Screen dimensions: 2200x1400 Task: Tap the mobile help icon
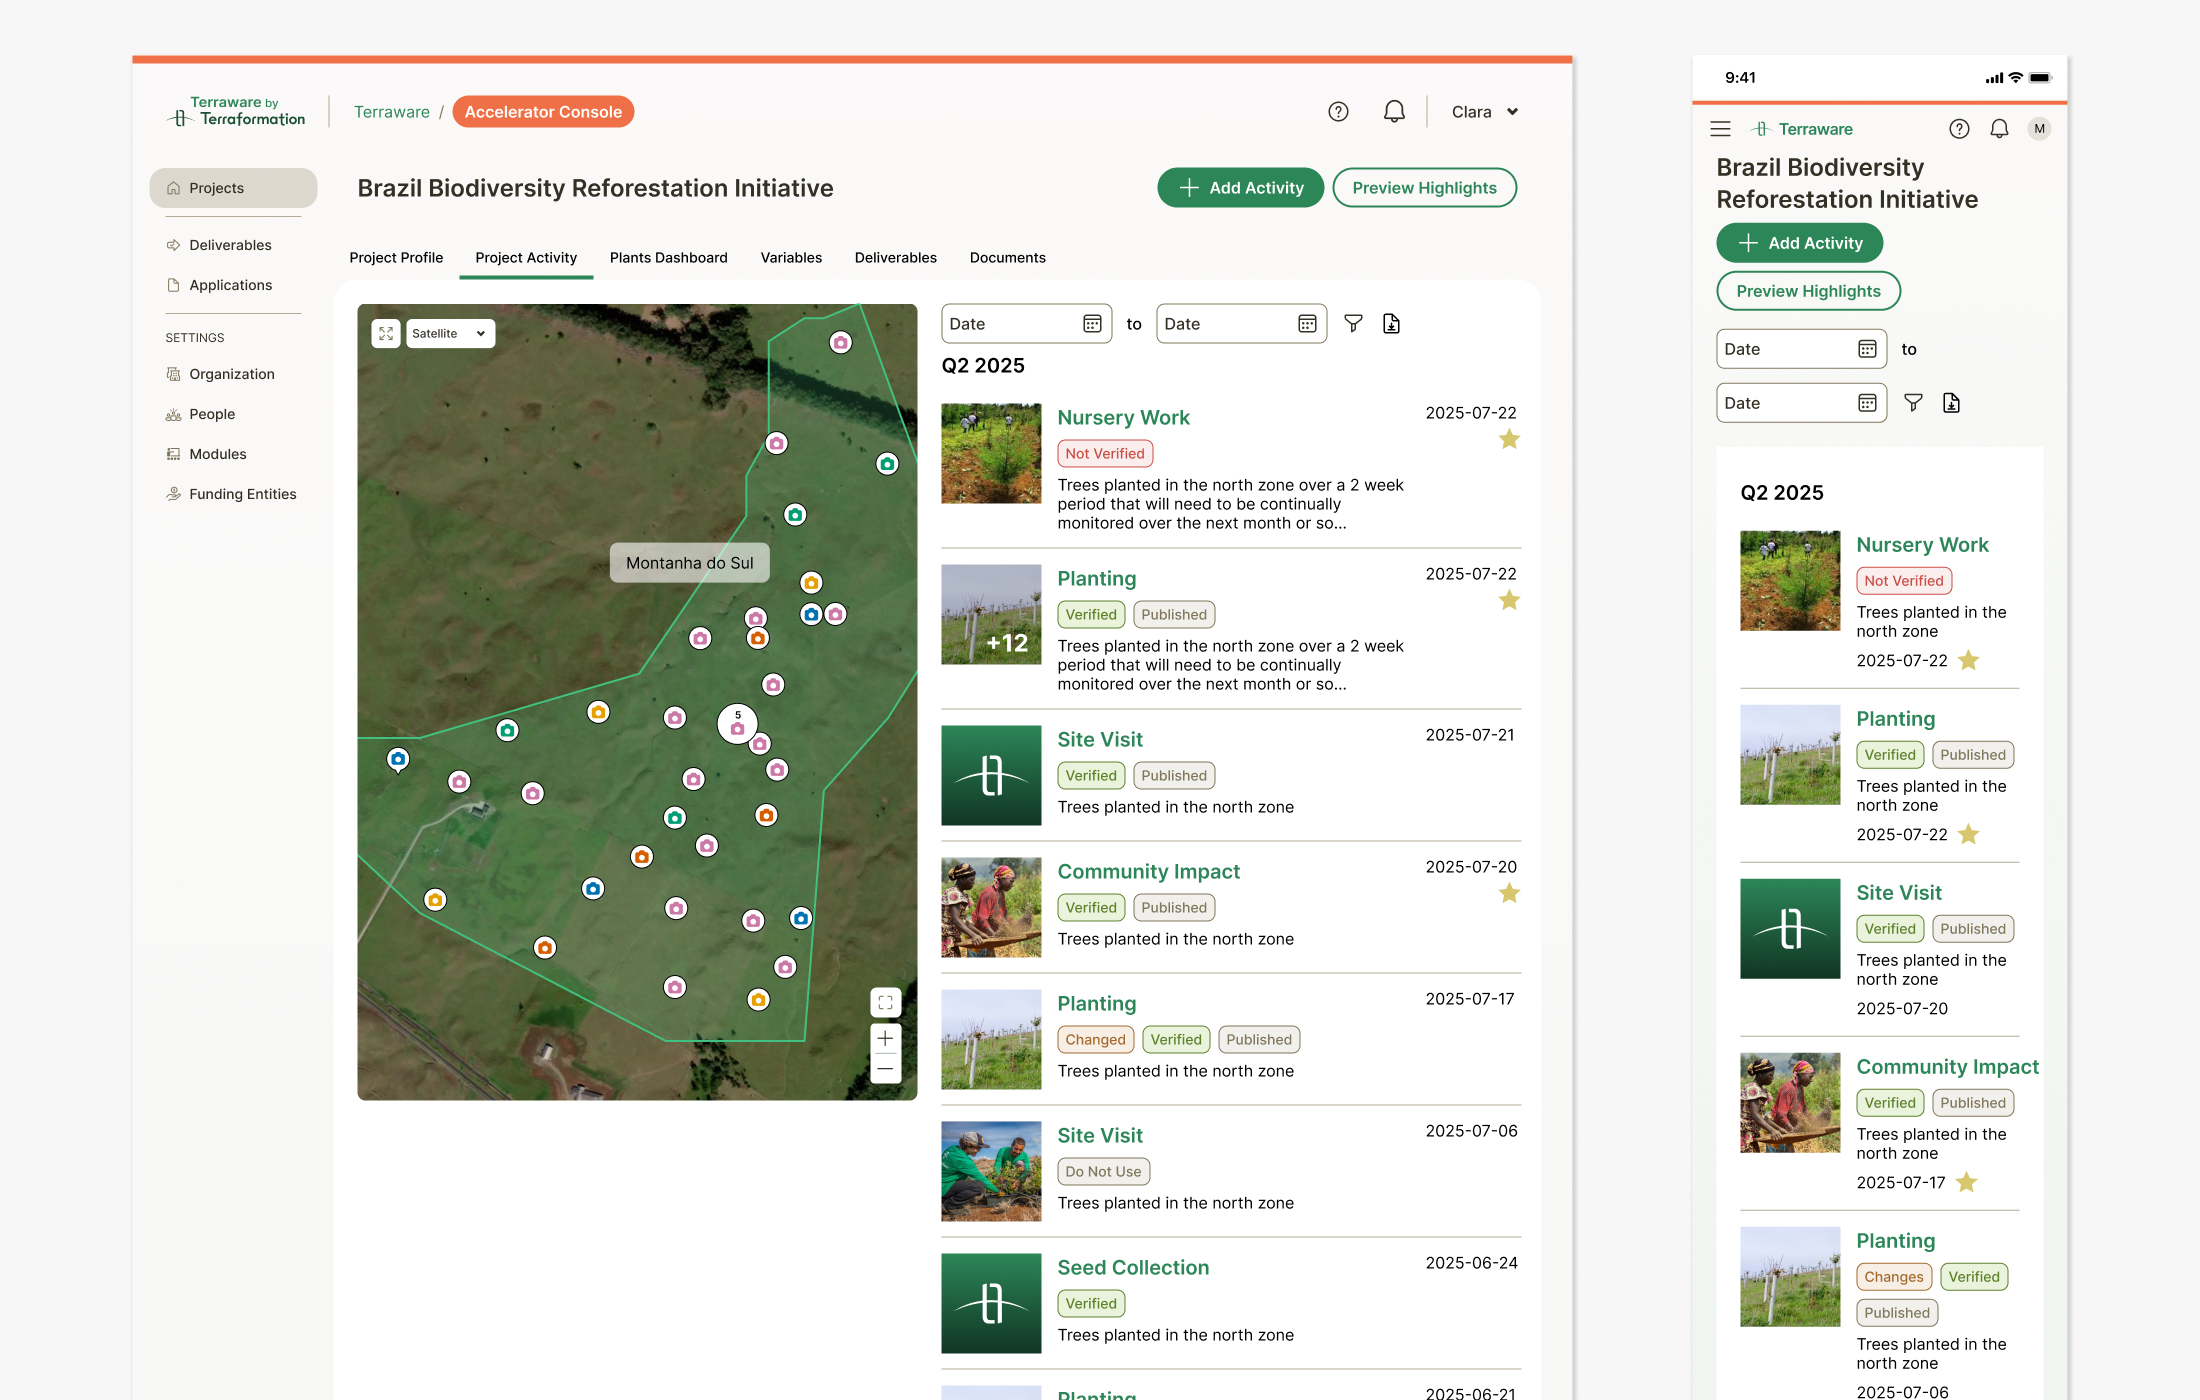tap(1959, 129)
